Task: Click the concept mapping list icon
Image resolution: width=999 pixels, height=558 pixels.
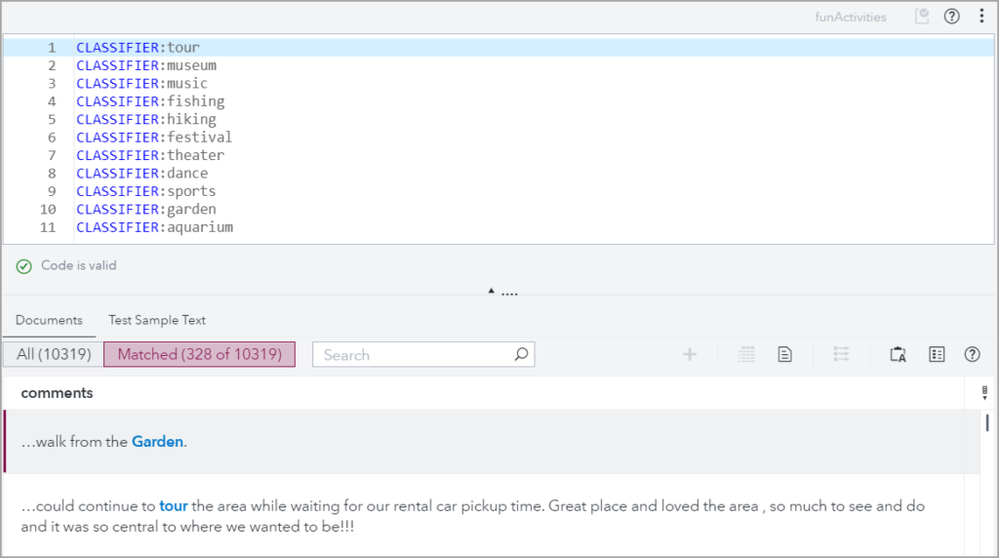Action: coord(841,354)
